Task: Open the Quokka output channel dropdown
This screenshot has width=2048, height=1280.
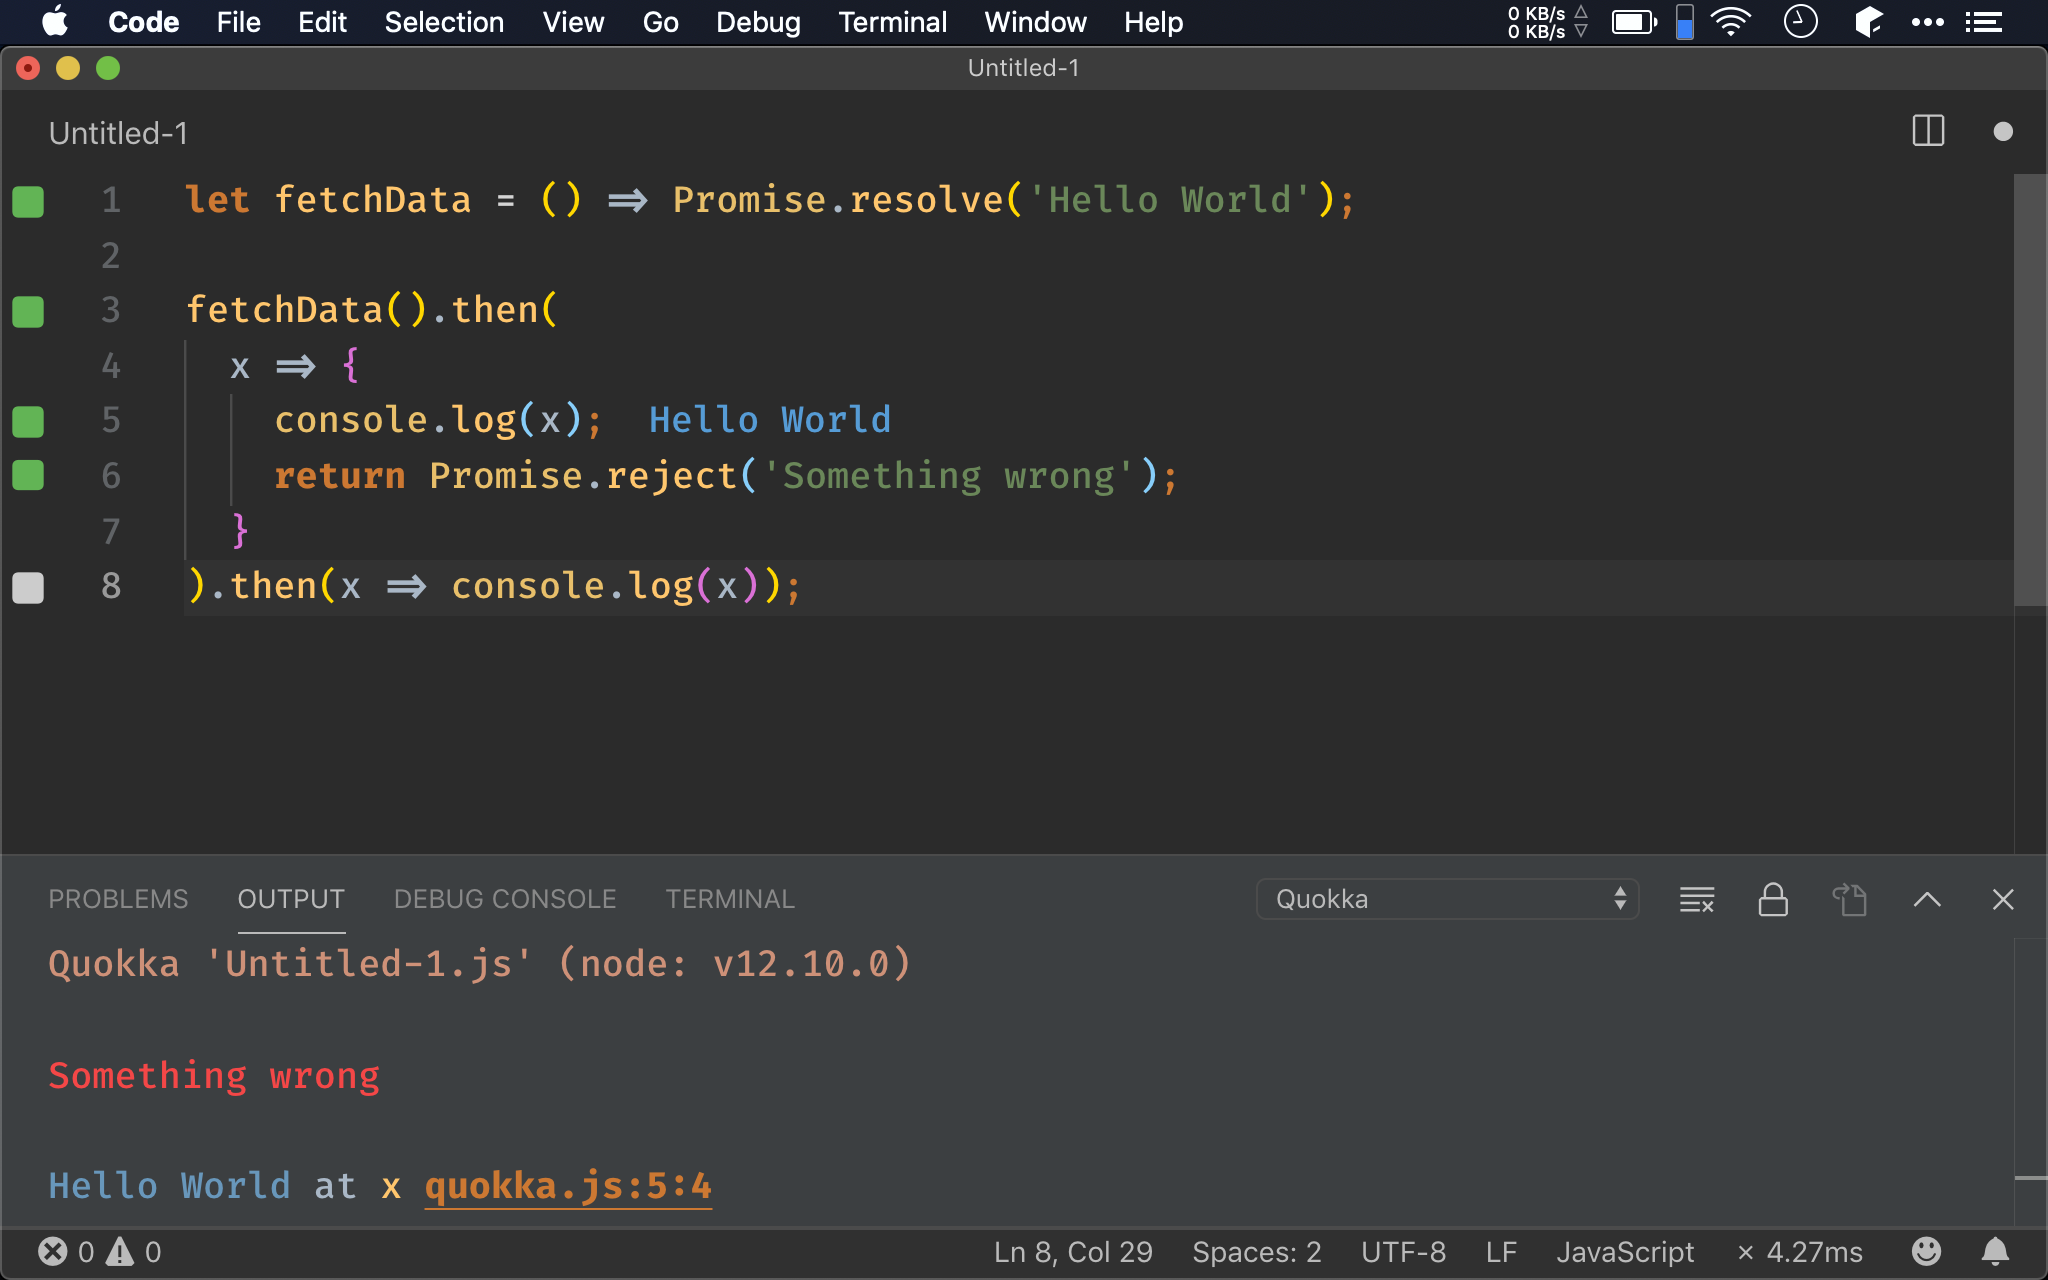Action: pos(1448,899)
